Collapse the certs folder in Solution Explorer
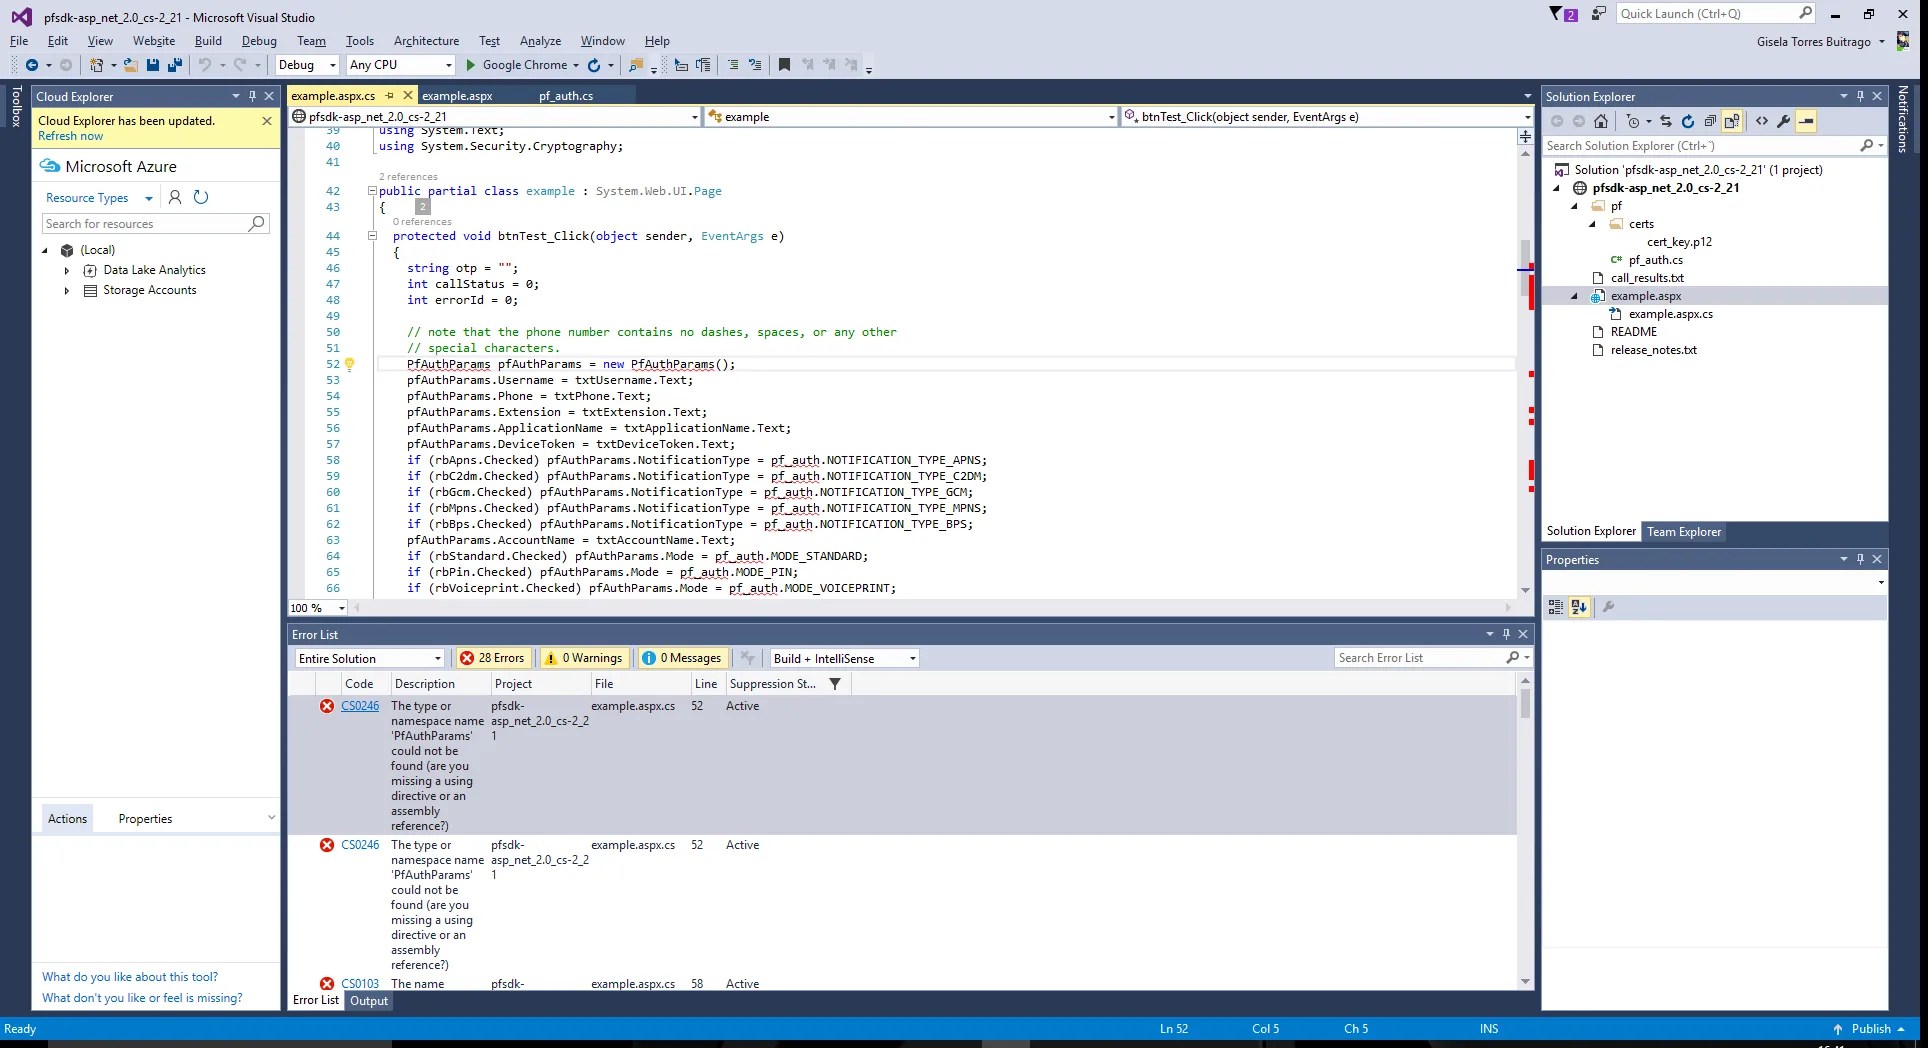The height and width of the screenshot is (1048, 1928). 1592,224
